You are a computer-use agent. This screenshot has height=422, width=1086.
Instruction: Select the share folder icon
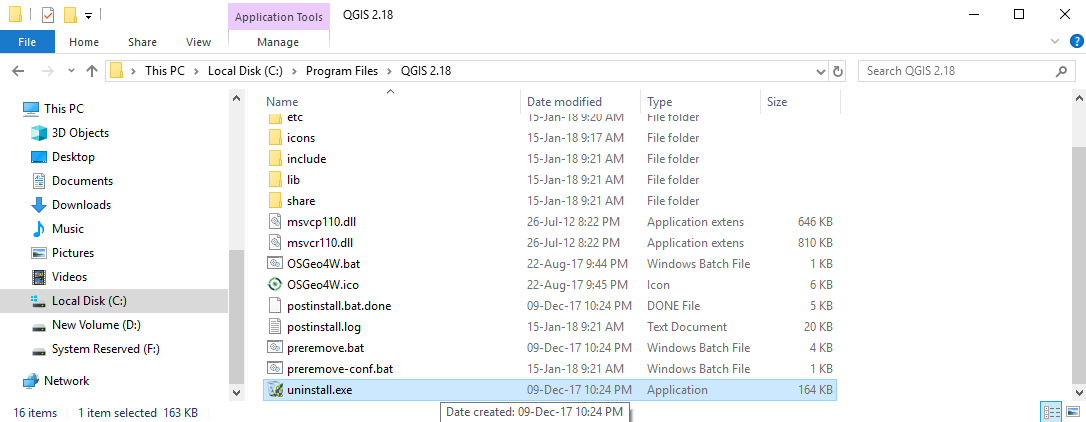(275, 201)
